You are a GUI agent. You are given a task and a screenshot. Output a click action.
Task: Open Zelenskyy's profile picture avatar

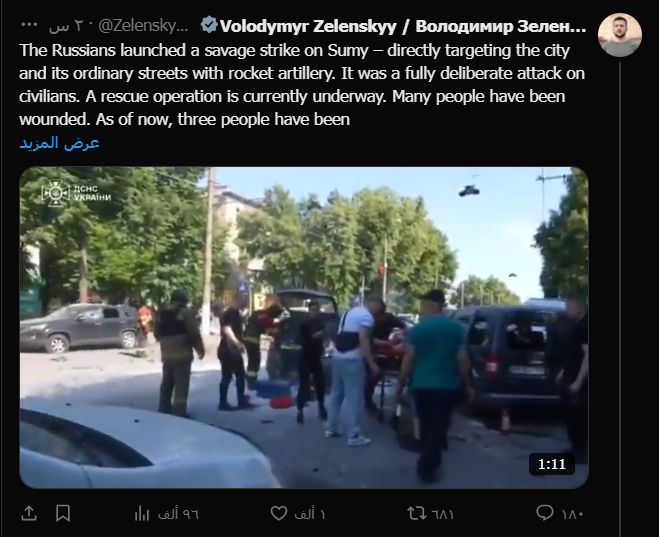[x=620, y=35]
